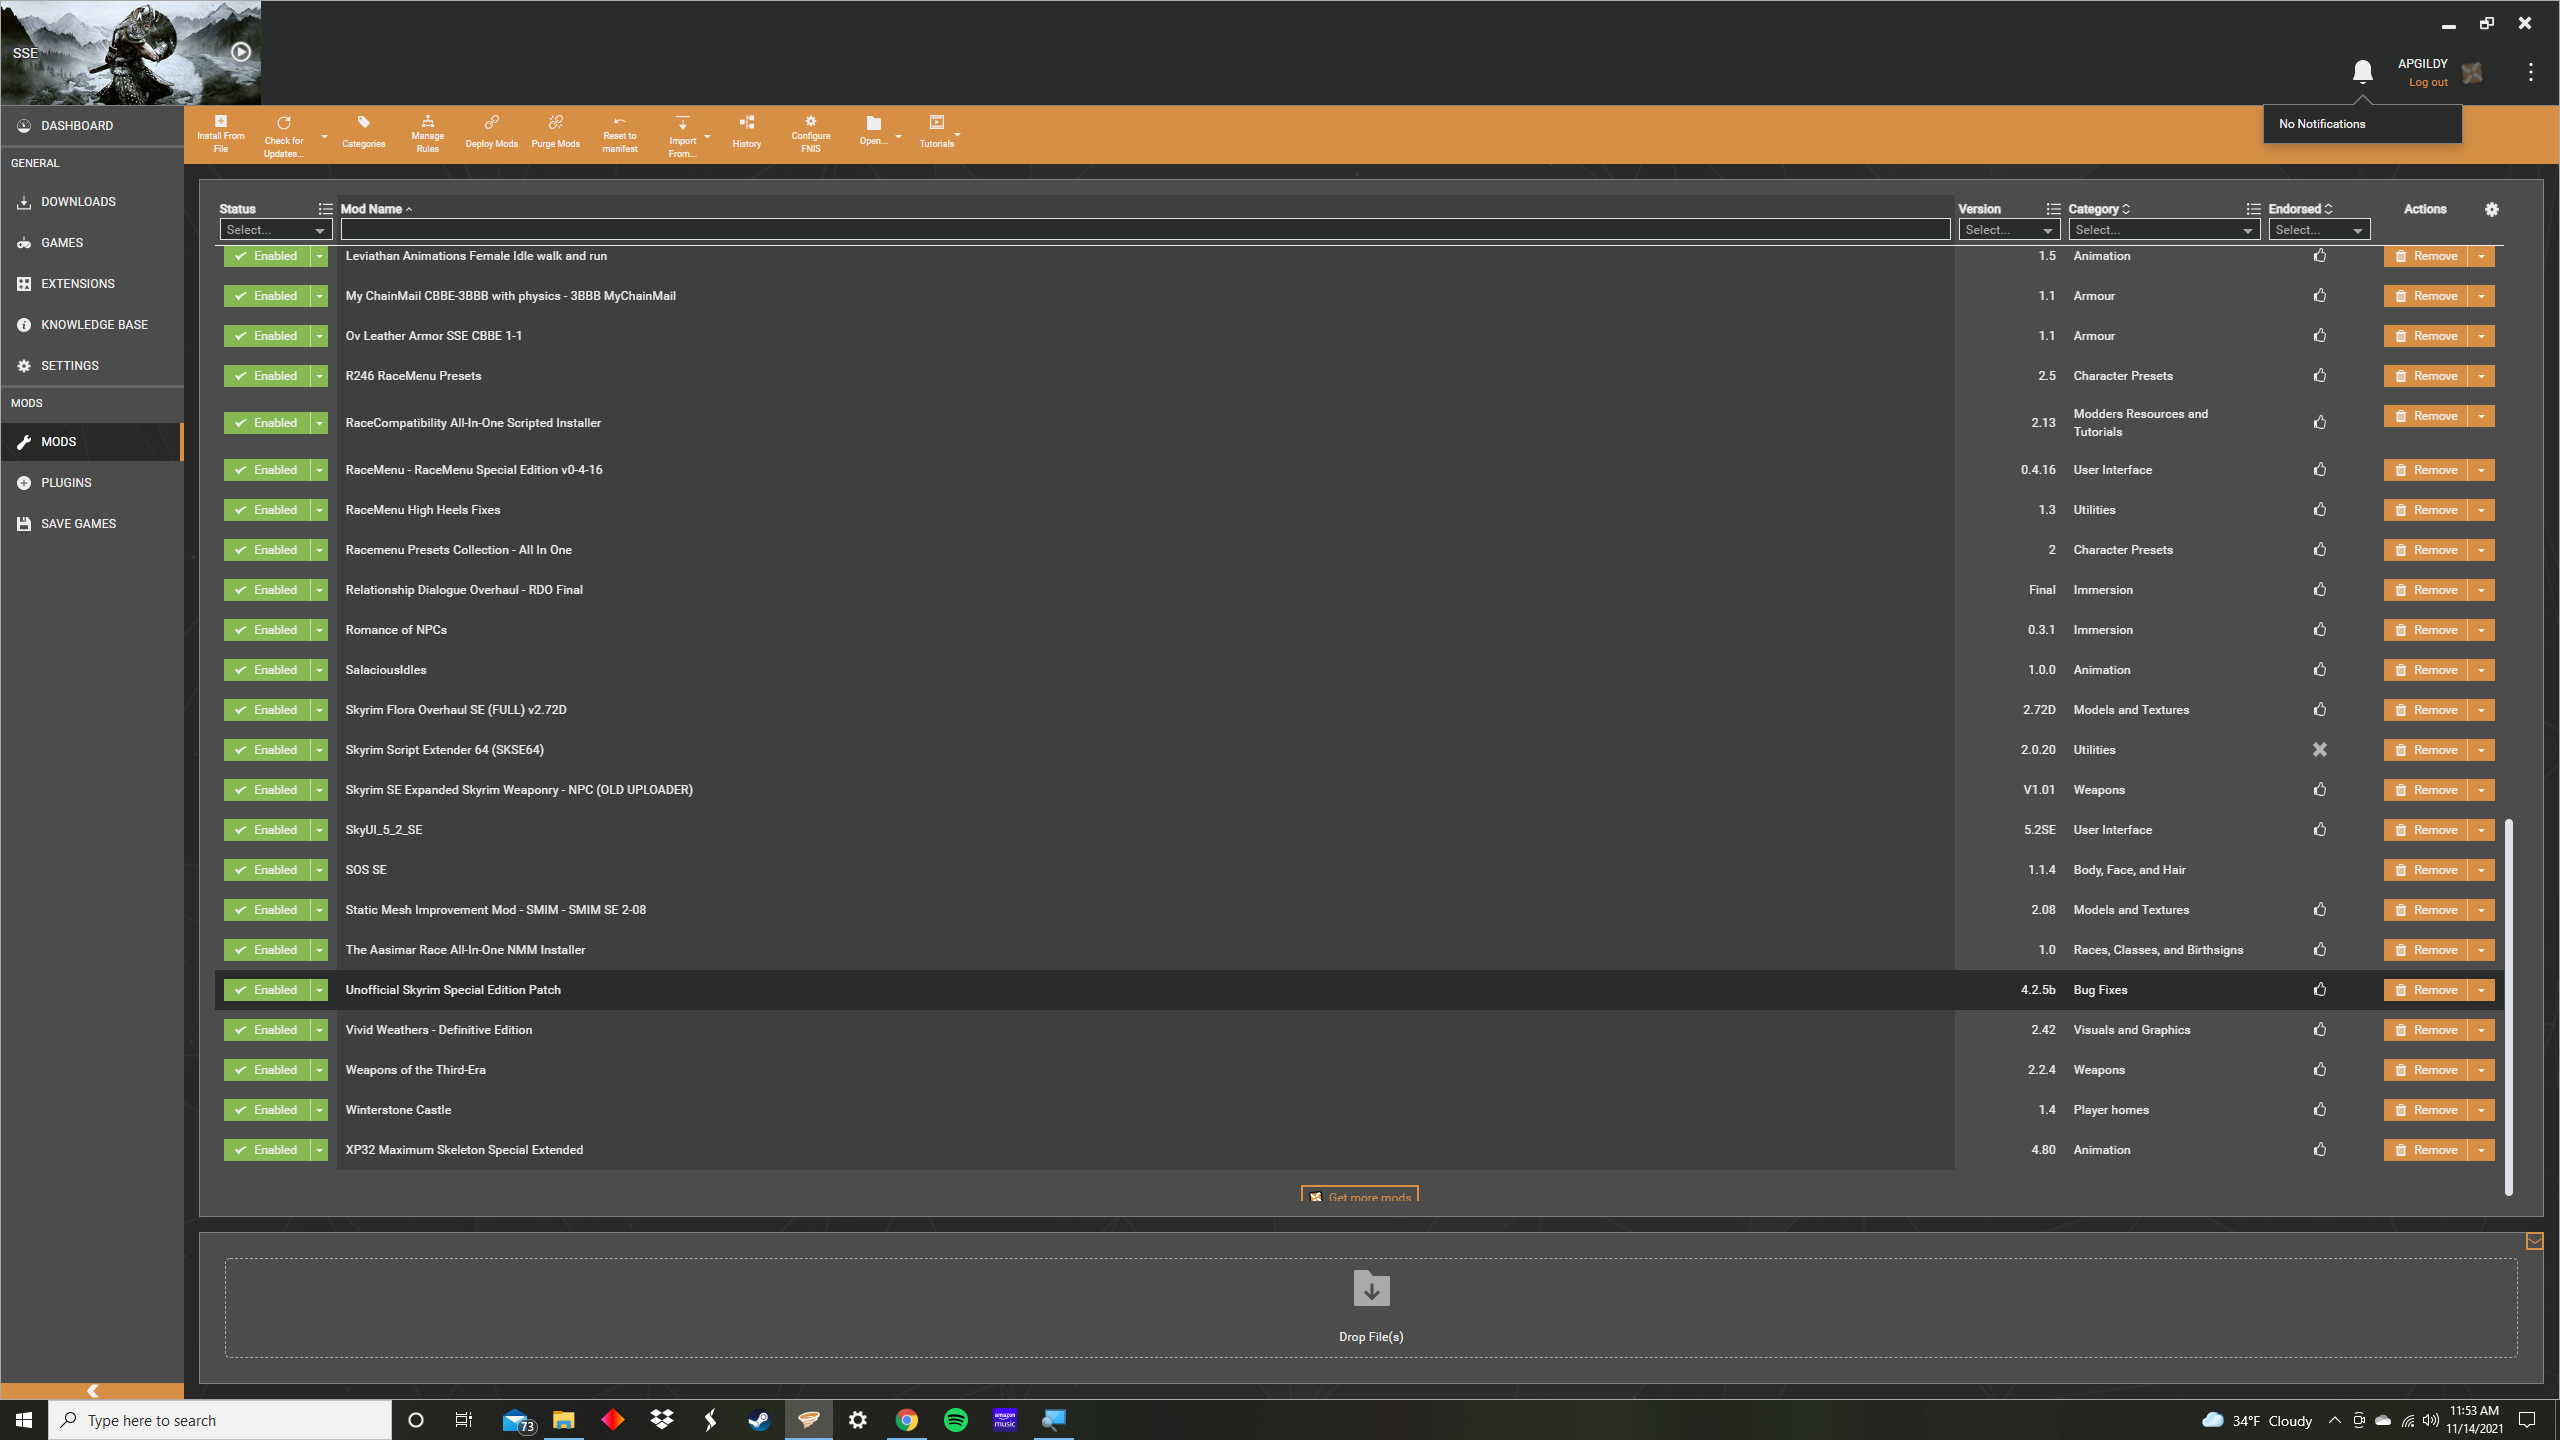Image resolution: width=2560 pixels, height=1440 pixels.
Task: Click the mod list vertical scrollbar
Action: (x=2508, y=1007)
